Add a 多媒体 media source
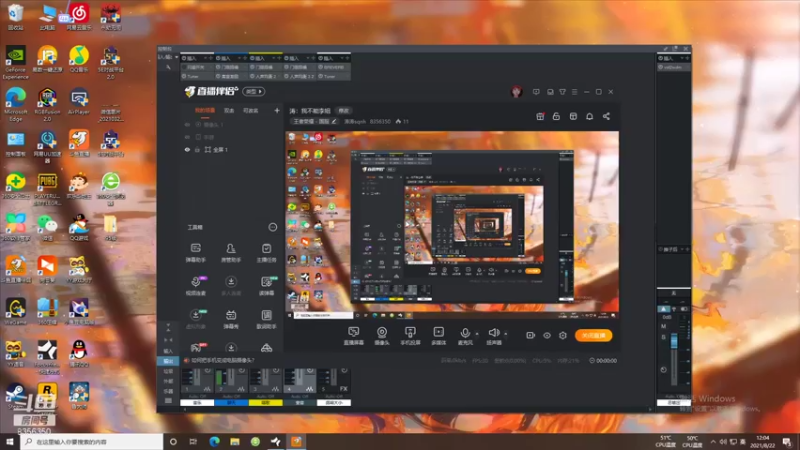The width and height of the screenshot is (800, 450). tap(438, 336)
